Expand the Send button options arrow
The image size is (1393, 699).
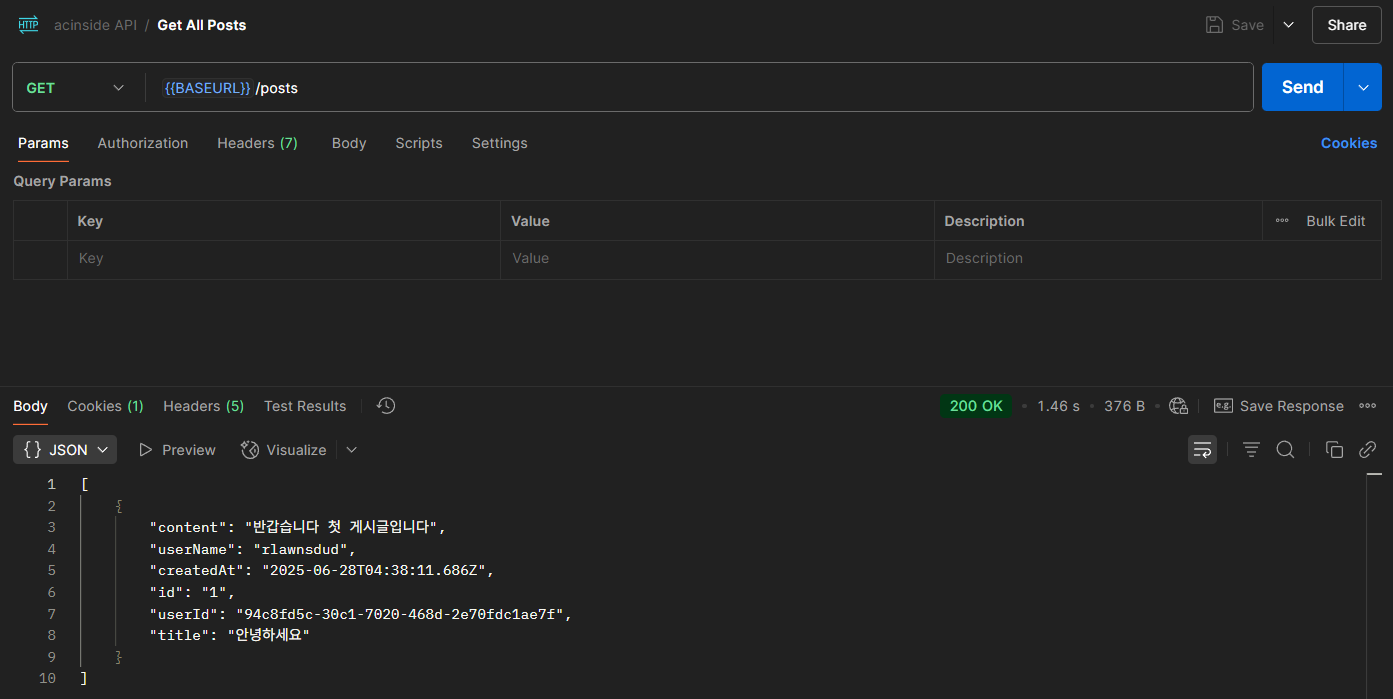click(x=1363, y=87)
